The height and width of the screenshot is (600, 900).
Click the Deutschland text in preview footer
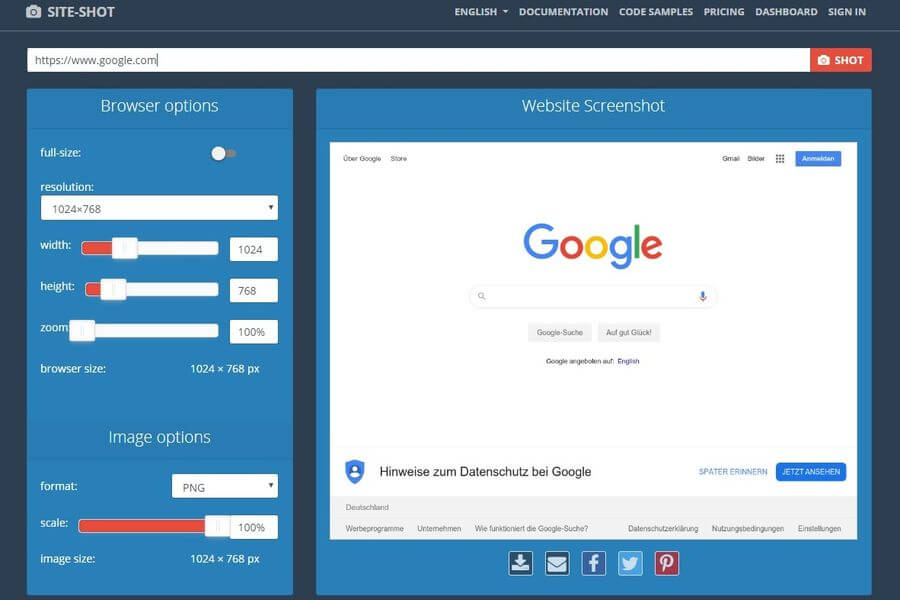coord(367,508)
